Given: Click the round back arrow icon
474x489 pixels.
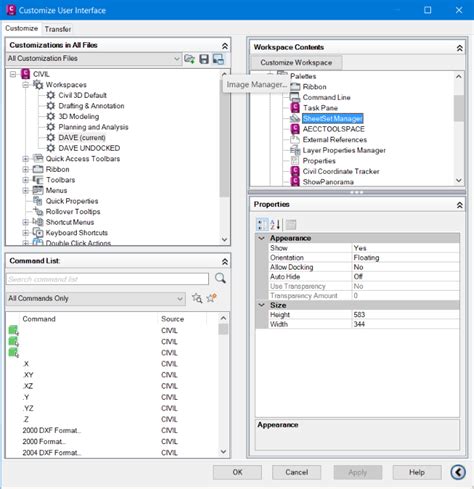Looking at the screenshot, I should tap(458, 472).
